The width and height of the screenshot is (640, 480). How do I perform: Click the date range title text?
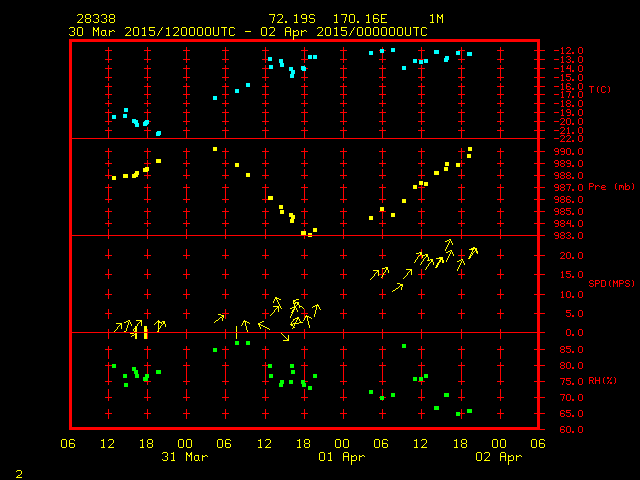(x=247, y=31)
